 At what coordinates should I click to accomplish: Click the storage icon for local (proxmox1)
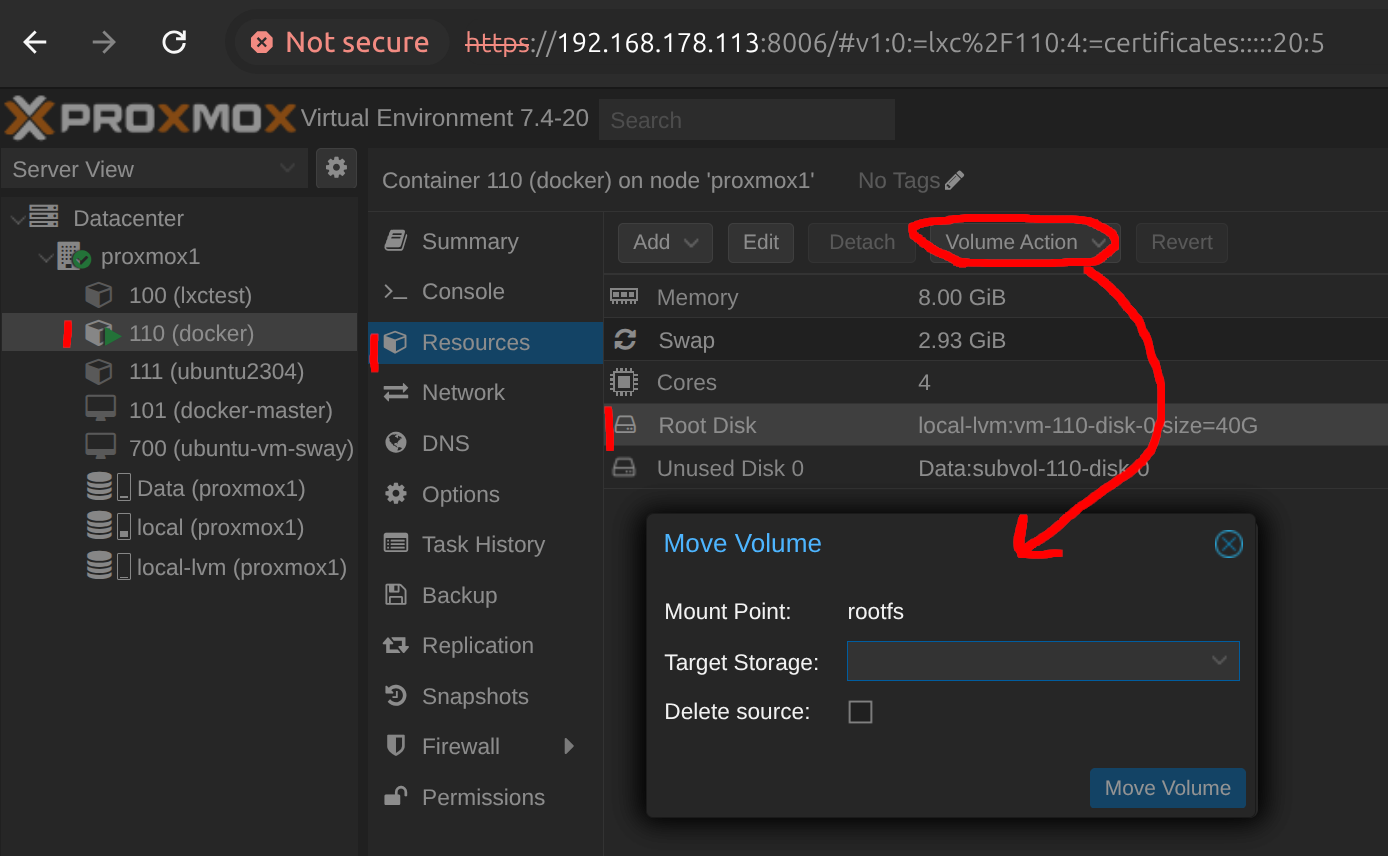(x=108, y=527)
